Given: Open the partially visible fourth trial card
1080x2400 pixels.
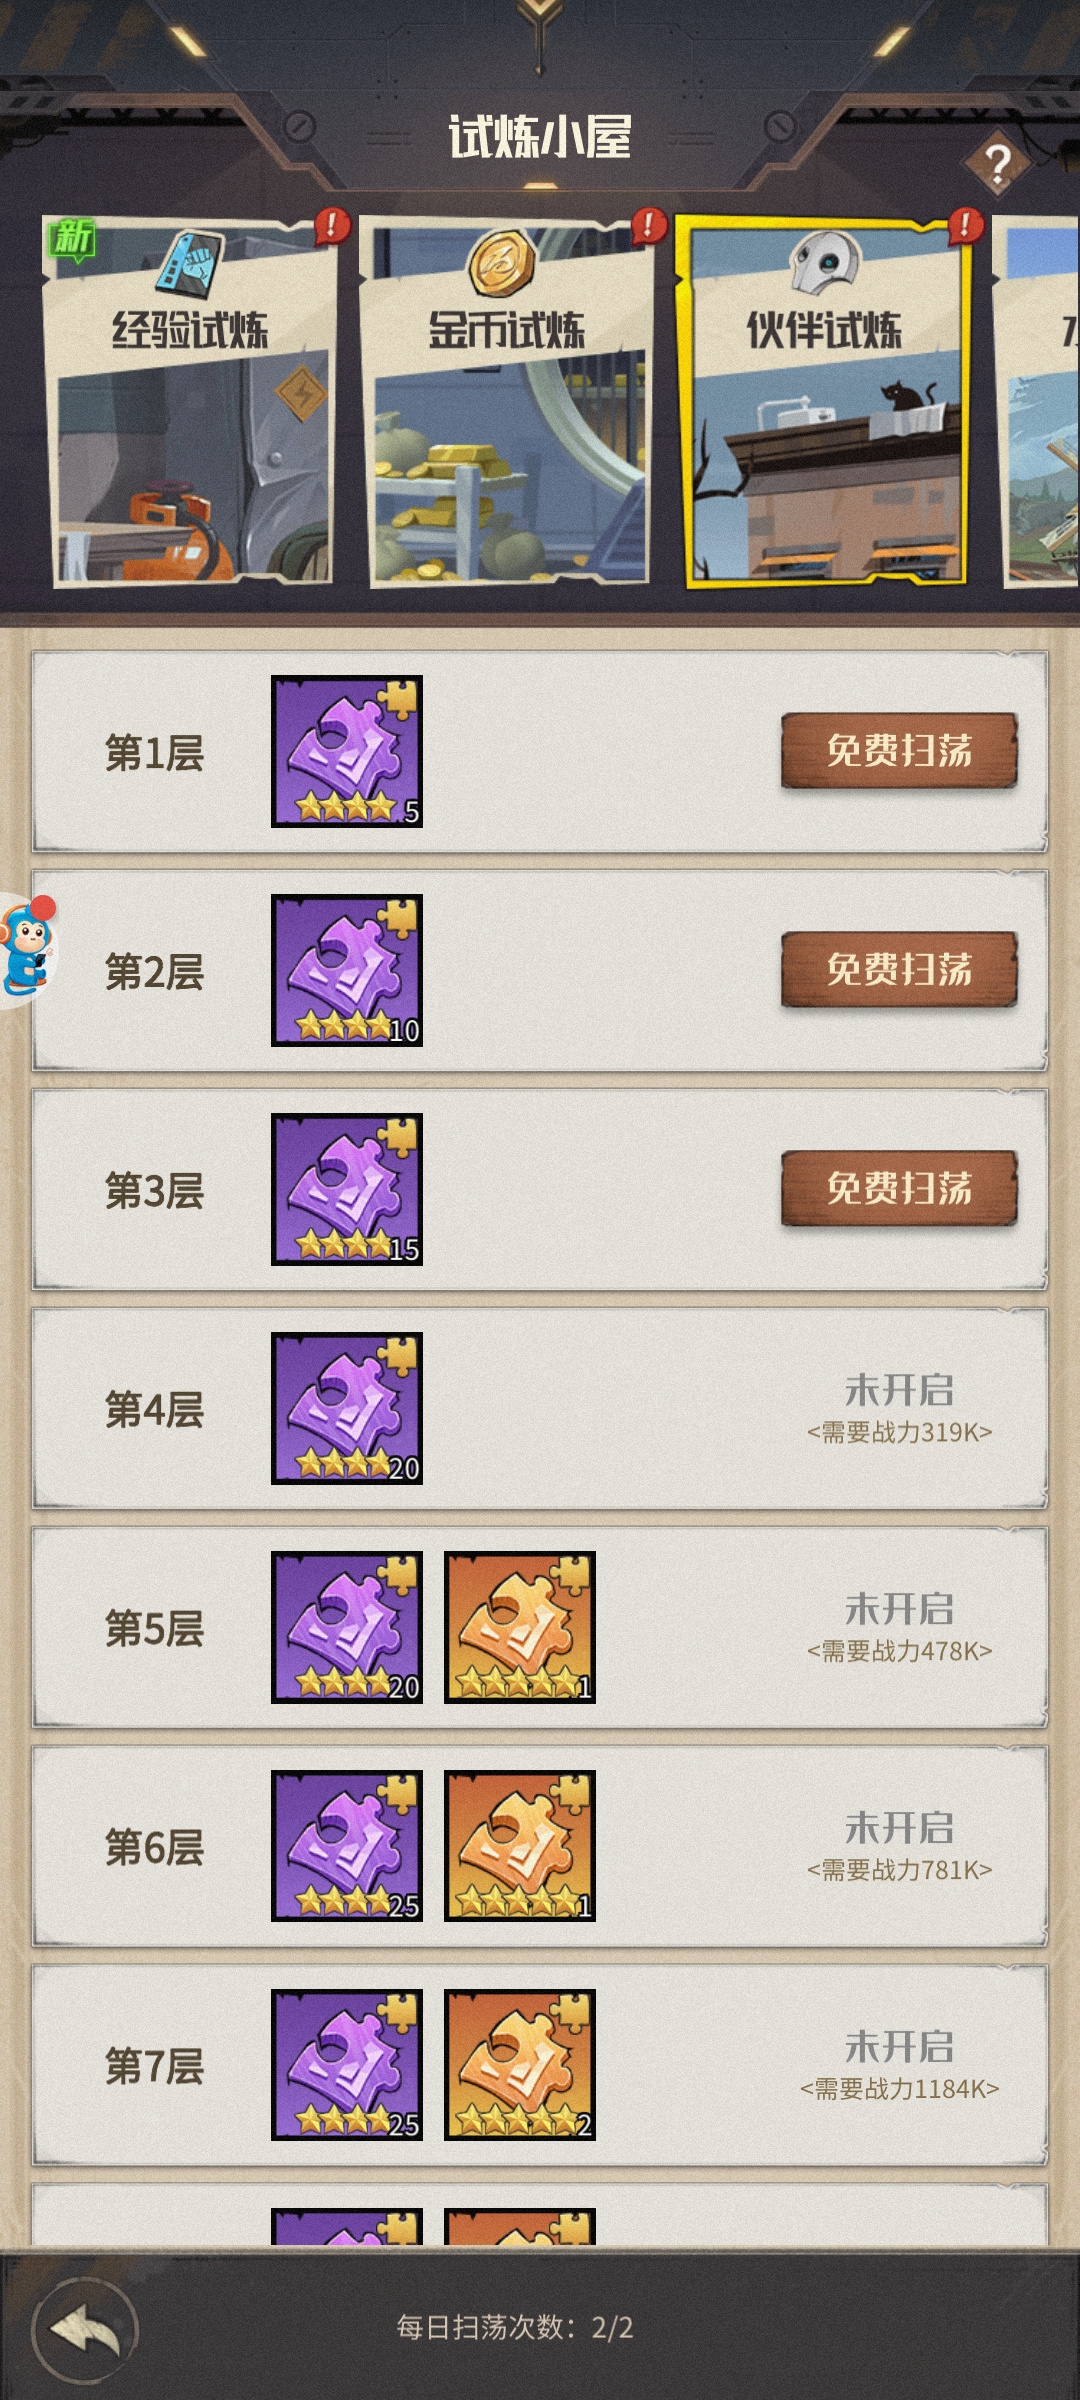Looking at the screenshot, I should (1038, 402).
